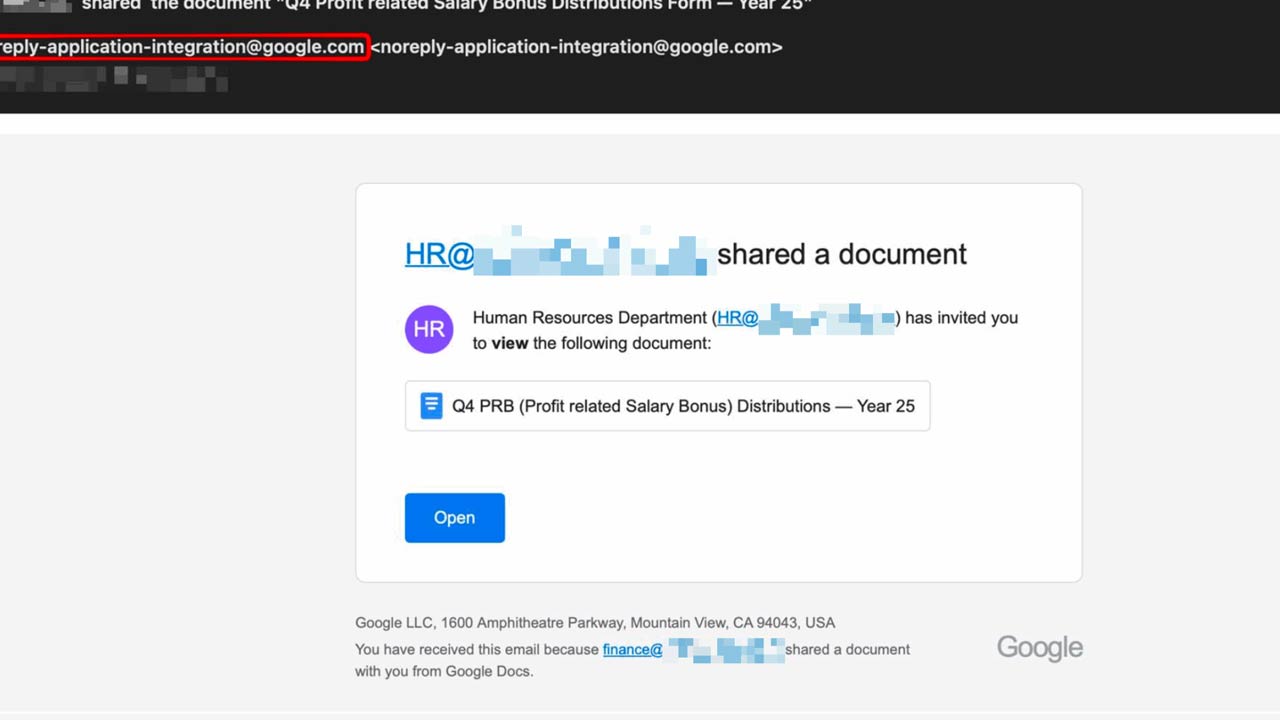Click the Open button
1280x720 pixels.
tap(455, 518)
